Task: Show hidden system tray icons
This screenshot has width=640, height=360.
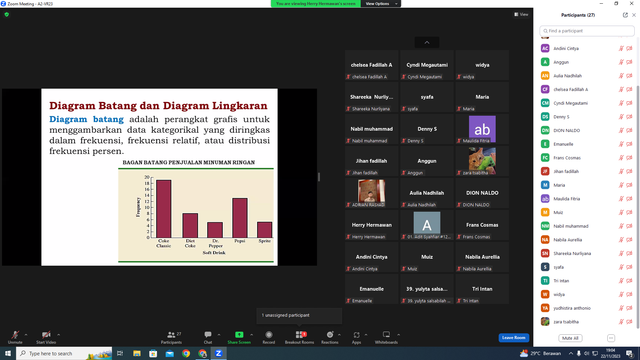Action: (571, 353)
